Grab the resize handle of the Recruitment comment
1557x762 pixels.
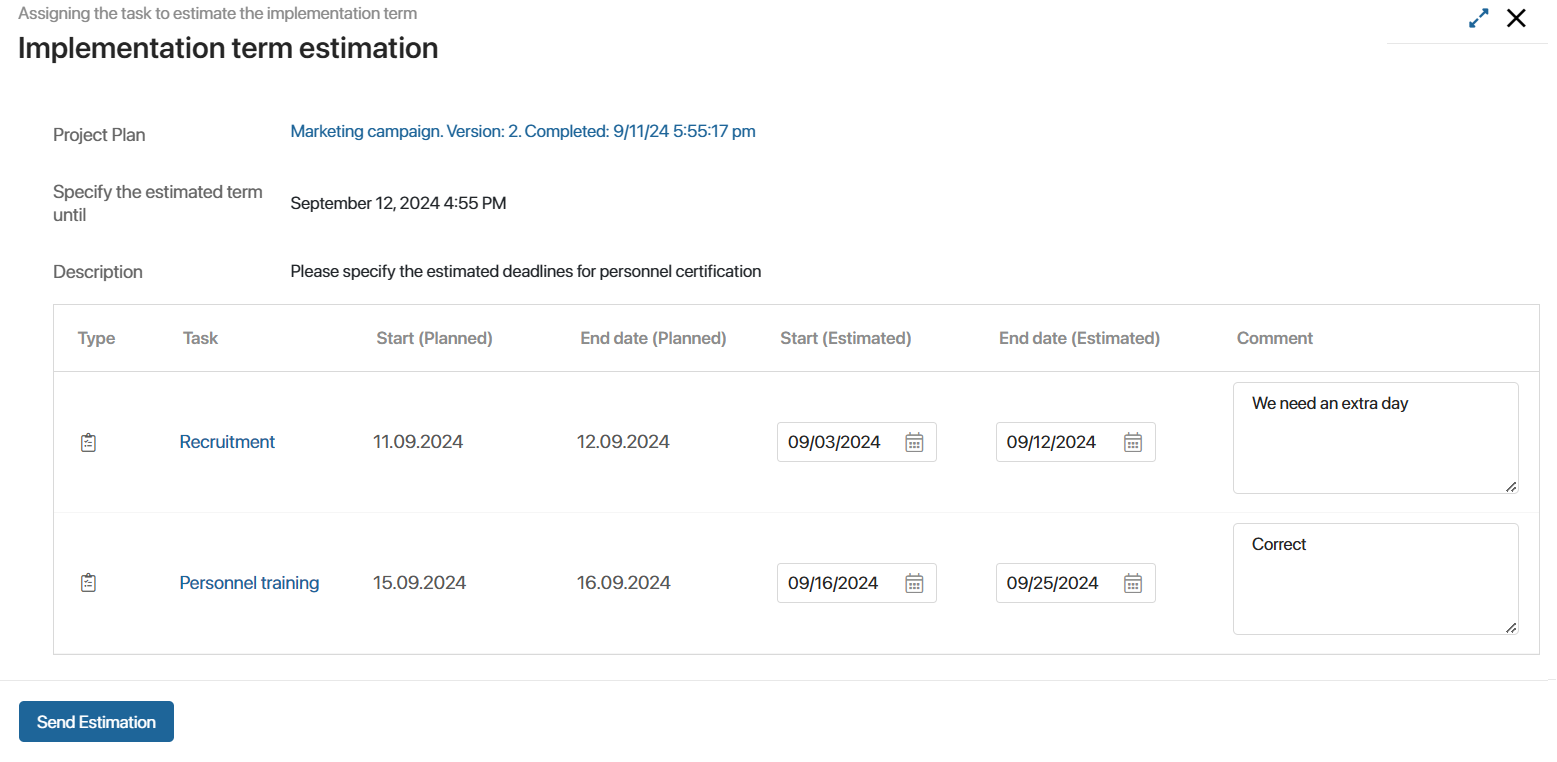point(1511,487)
